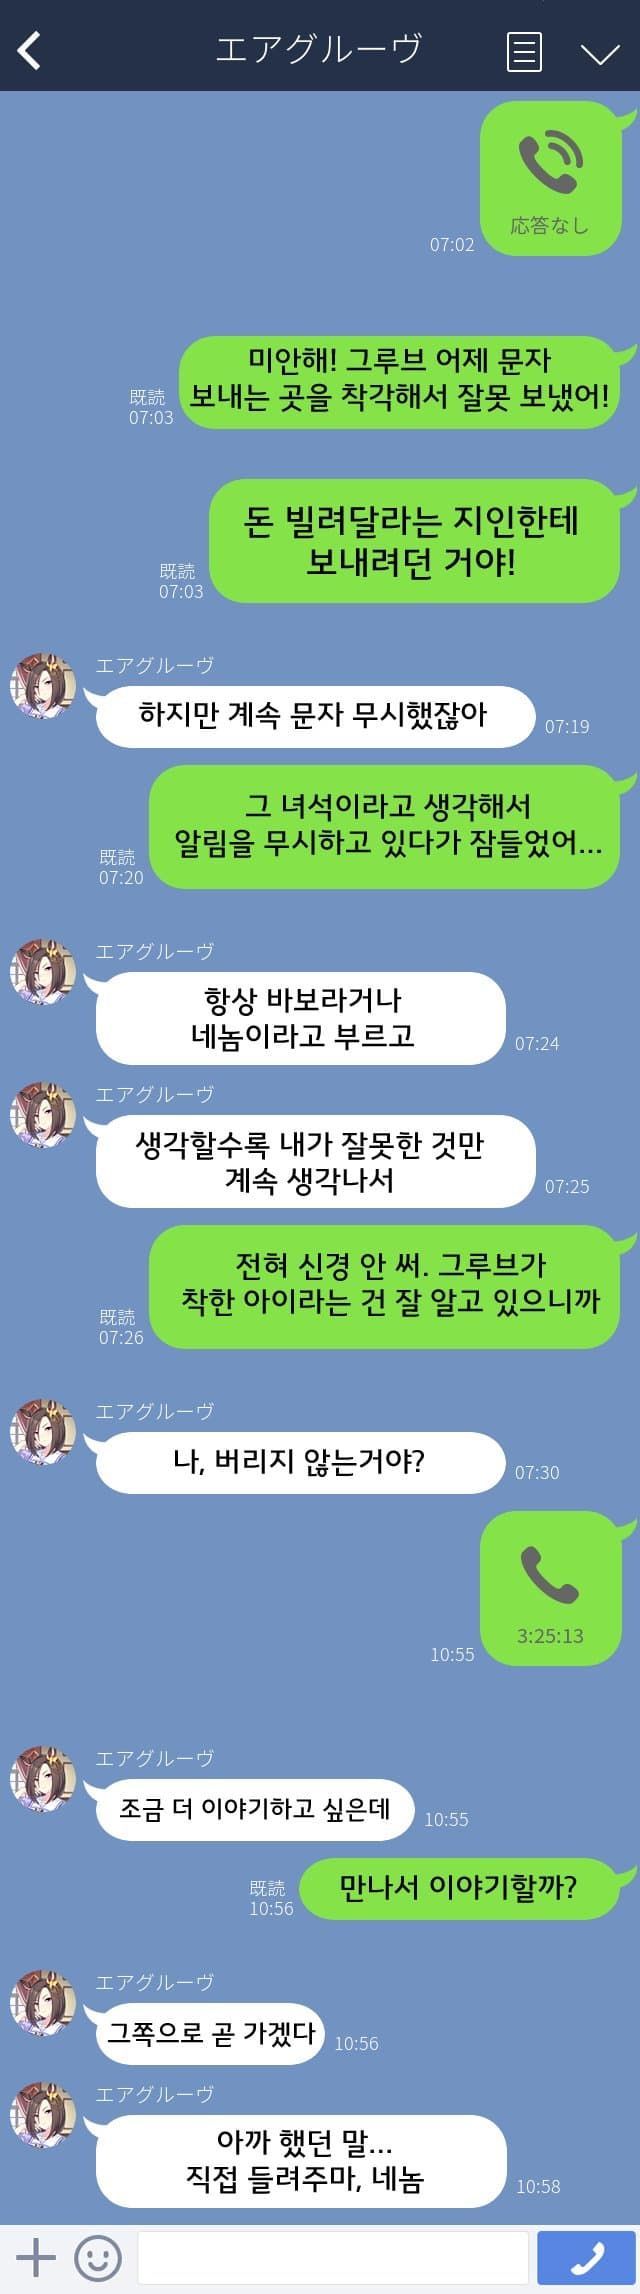Screen dimensions: 640x2294
Task: Go back using the header arrow
Action: (x=30, y=50)
